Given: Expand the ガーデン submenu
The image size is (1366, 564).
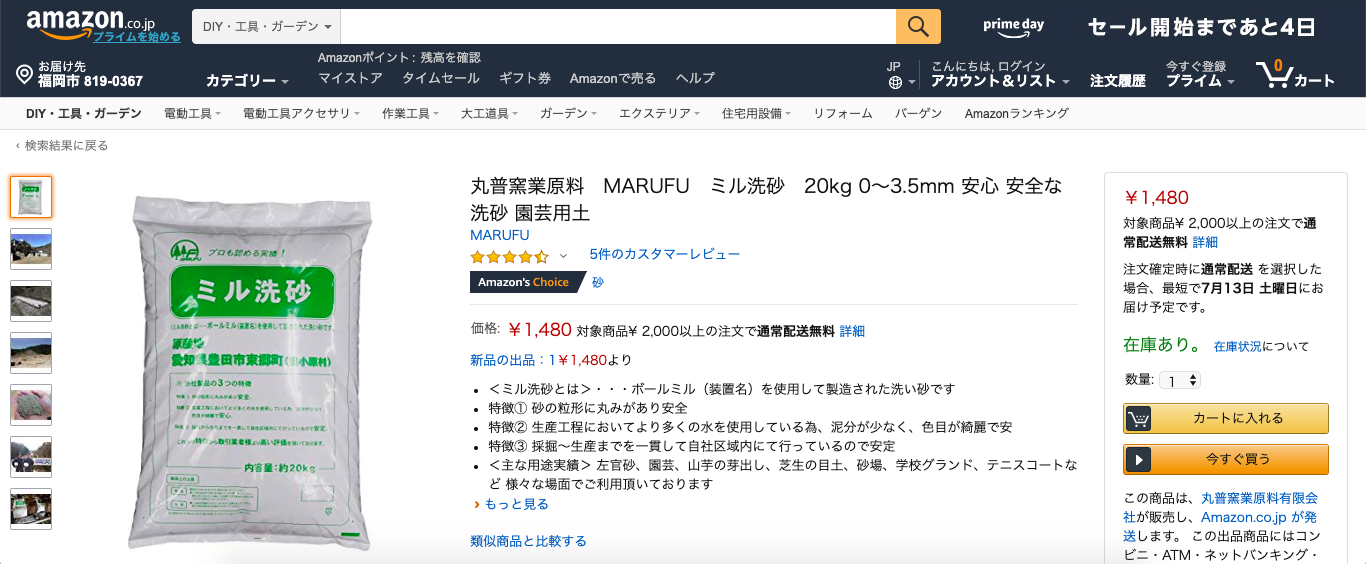Looking at the screenshot, I should pos(568,114).
